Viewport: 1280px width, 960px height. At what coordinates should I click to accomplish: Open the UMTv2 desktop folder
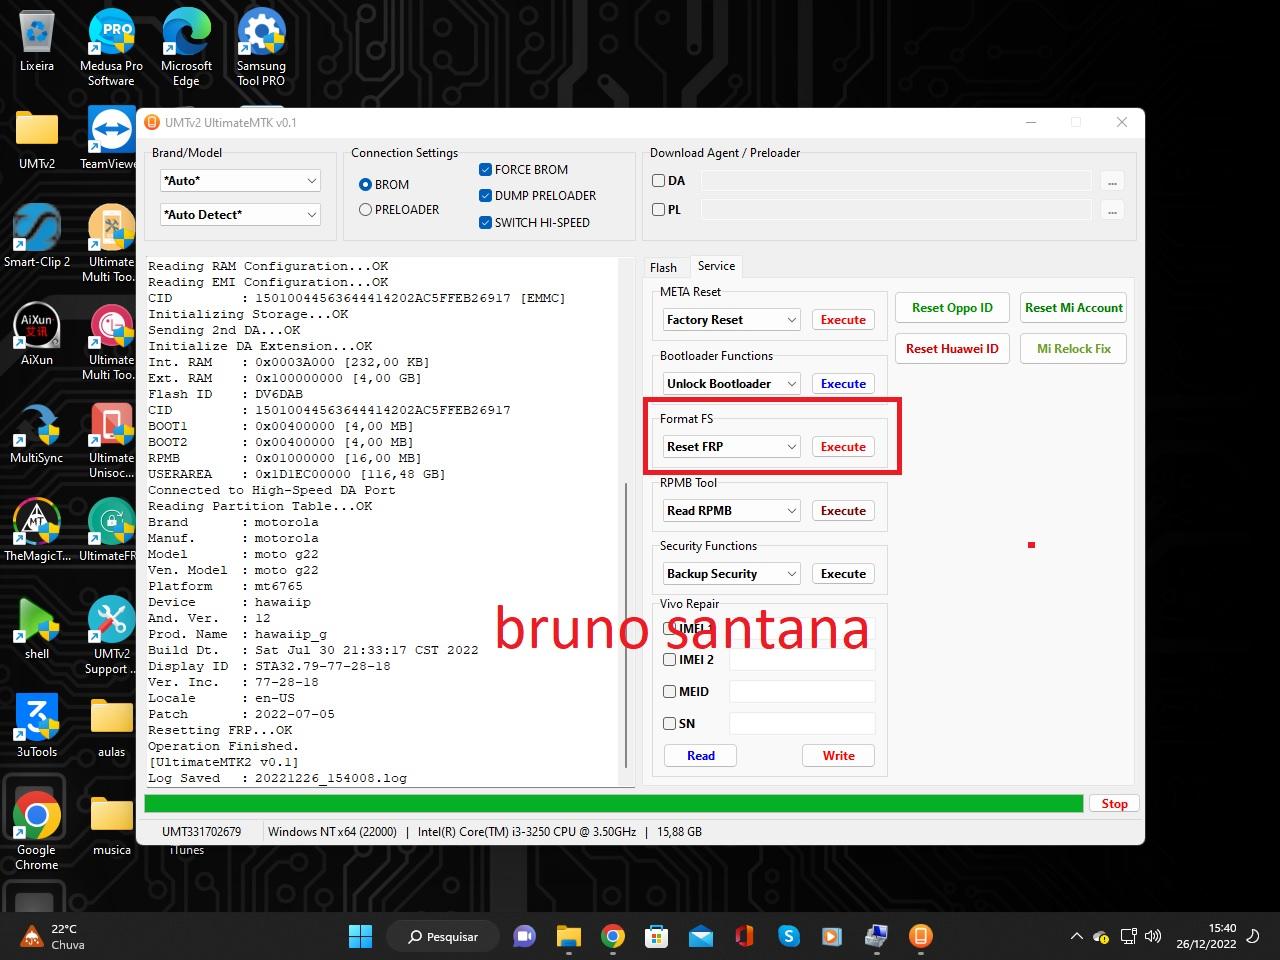(x=37, y=139)
